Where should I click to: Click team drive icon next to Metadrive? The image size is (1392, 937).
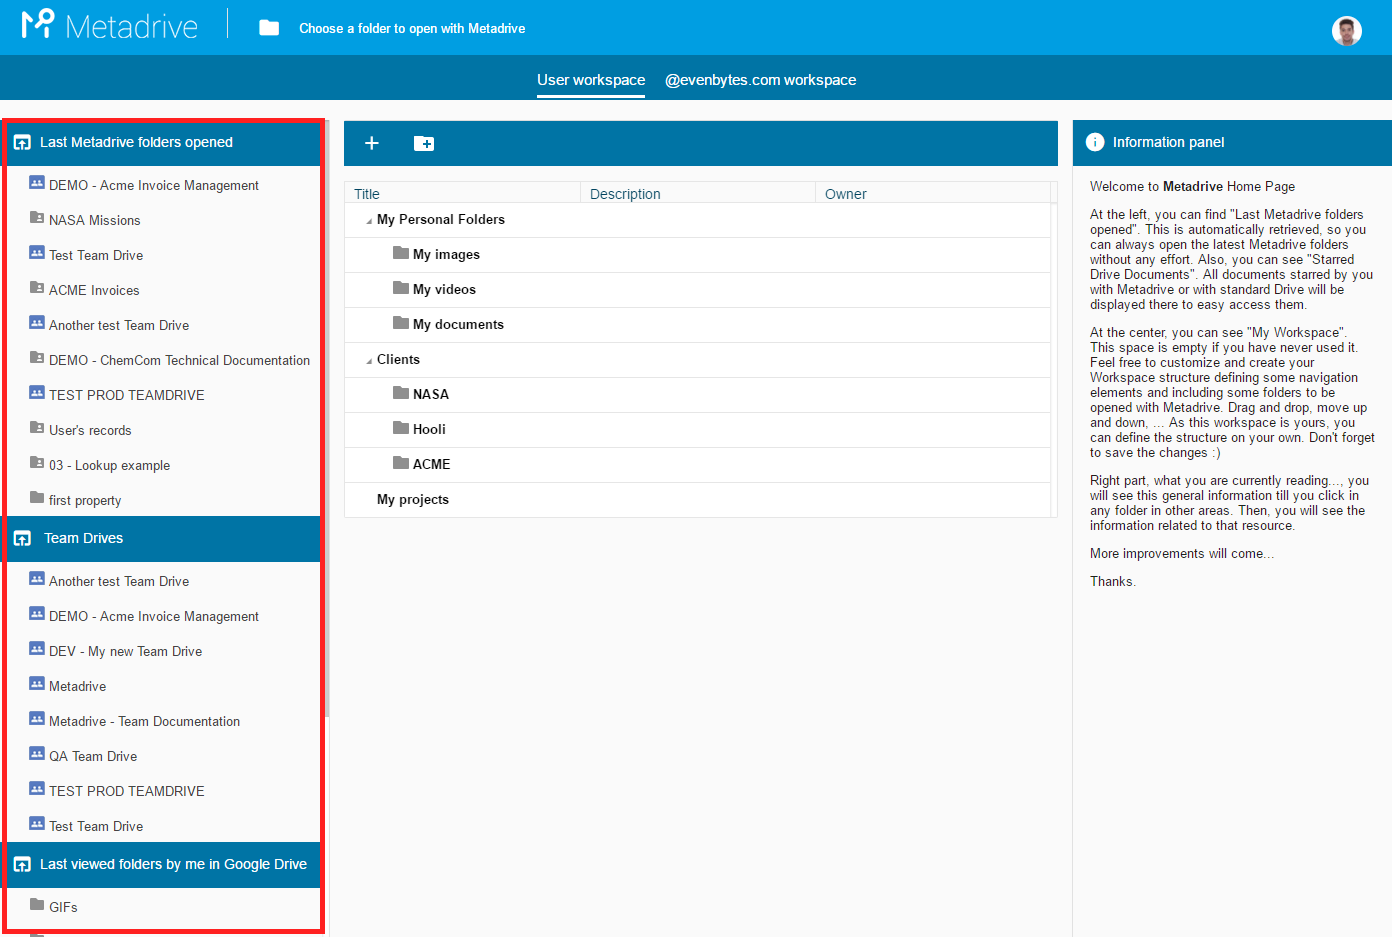click(37, 684)
